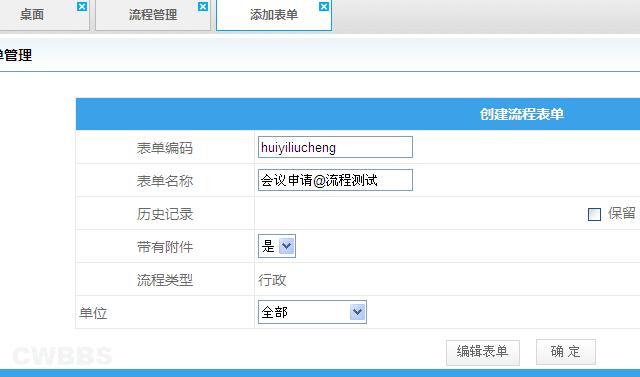This screenshot has height=377, width=640.
Task: Select the 添加表单 tab
Action: pyautogui.click(x=273, y=15)
